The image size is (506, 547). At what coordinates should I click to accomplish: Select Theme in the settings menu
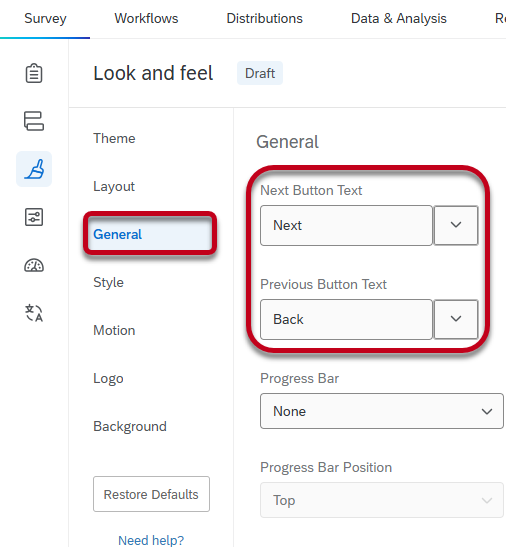114,138
